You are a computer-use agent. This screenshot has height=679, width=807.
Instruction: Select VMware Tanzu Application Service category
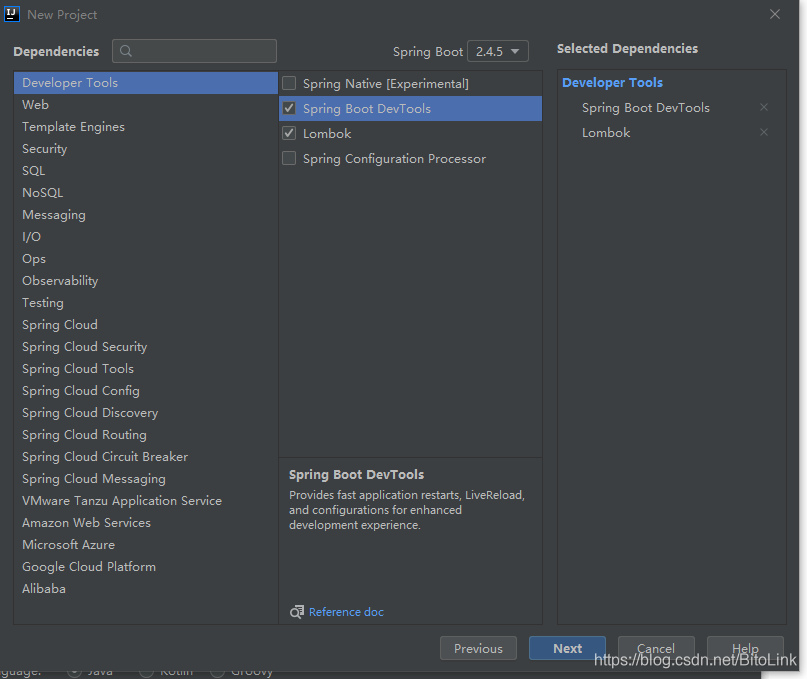coord(146,501)
